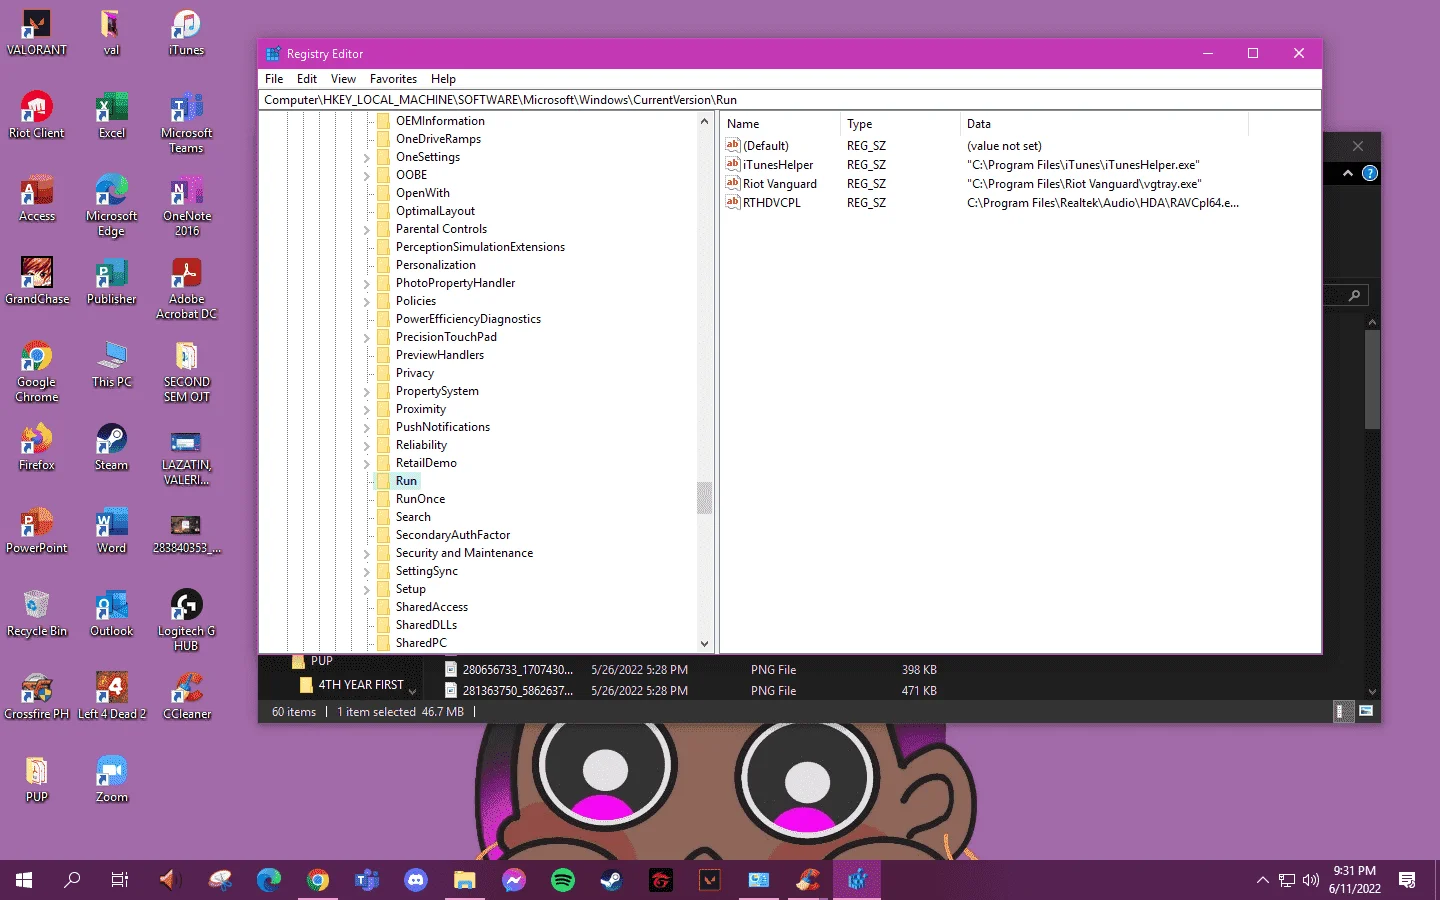Open Spotify from the taskbar

point(563,880)
